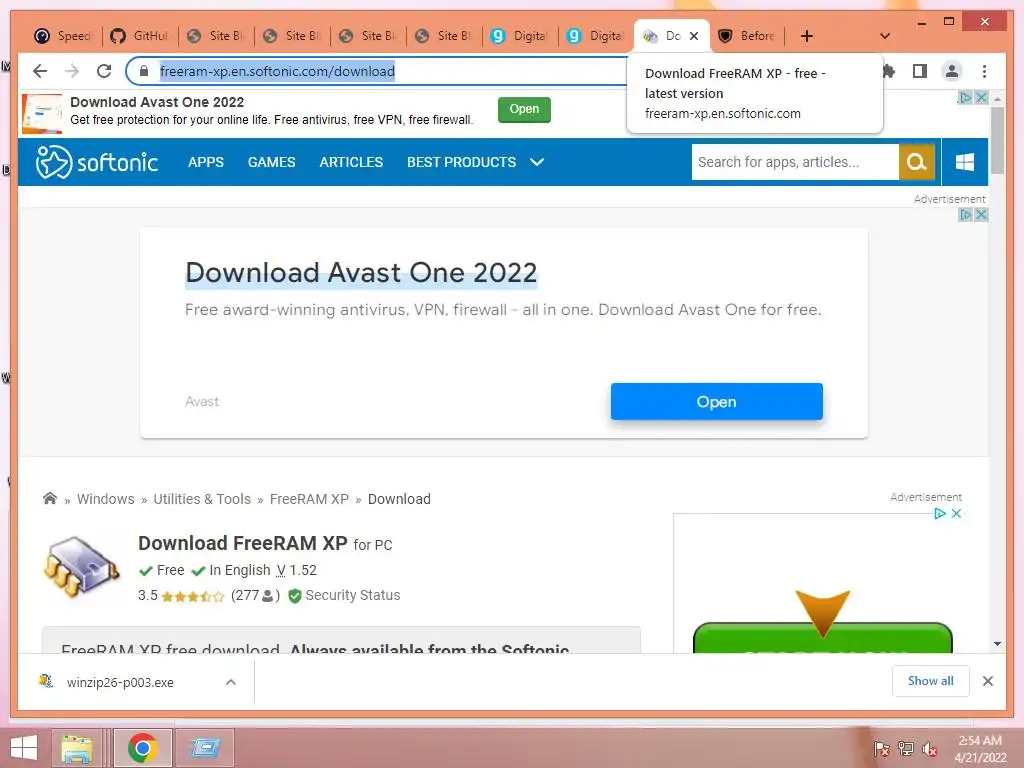The image size is (1024, 768).
Task: Open winzip26-p003.exe download item
Action: [120, 682]
